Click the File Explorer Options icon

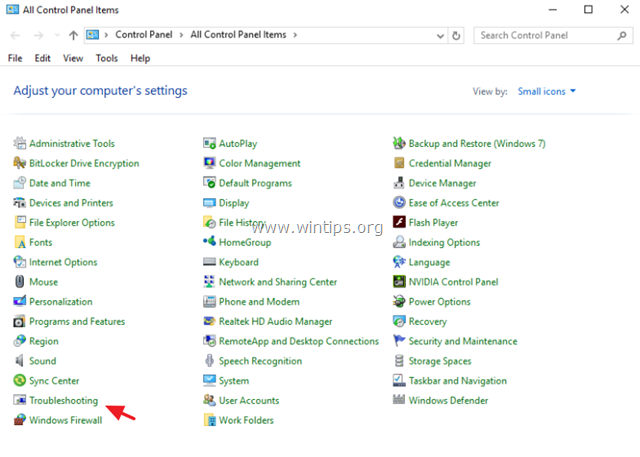[x=20, y=222]
